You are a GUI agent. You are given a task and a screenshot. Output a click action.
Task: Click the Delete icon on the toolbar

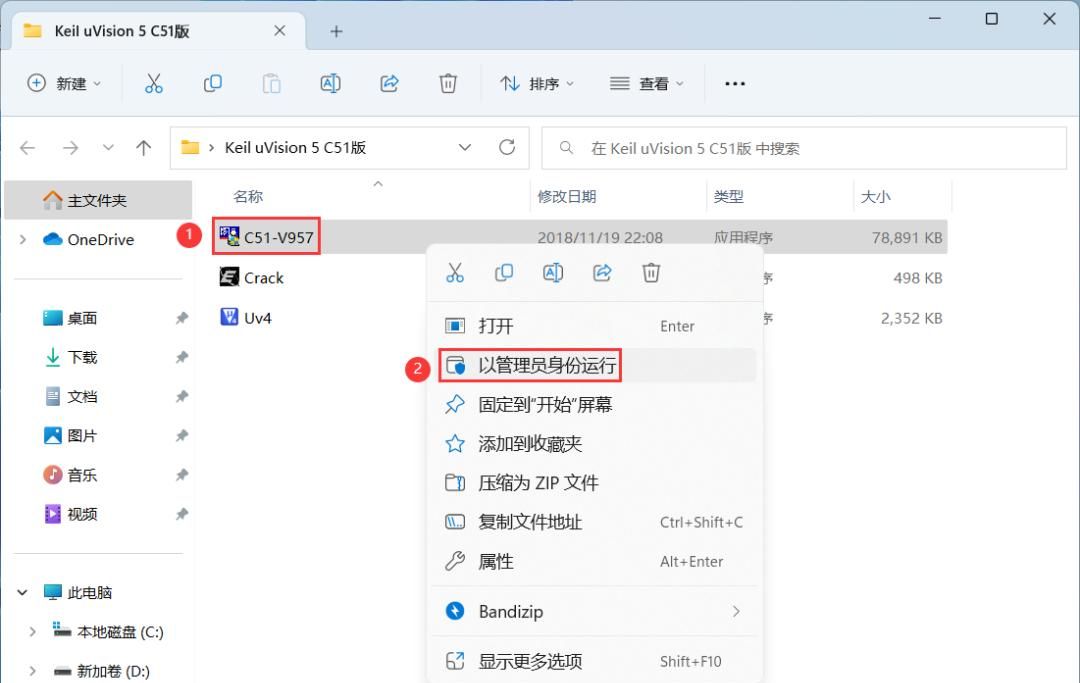click(x=448, y=83)
